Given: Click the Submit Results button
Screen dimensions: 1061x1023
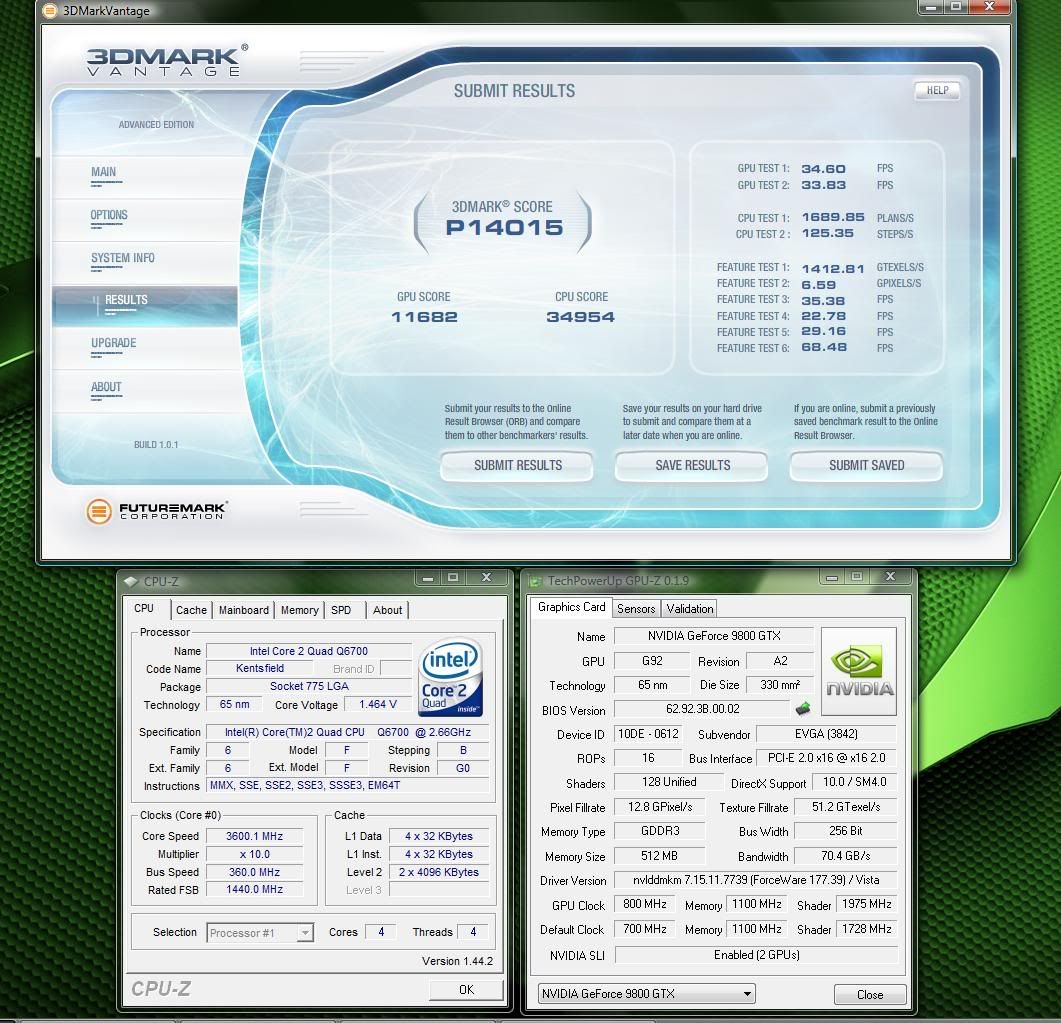Looking at the screenshot, I should click(x=517, y=465).
